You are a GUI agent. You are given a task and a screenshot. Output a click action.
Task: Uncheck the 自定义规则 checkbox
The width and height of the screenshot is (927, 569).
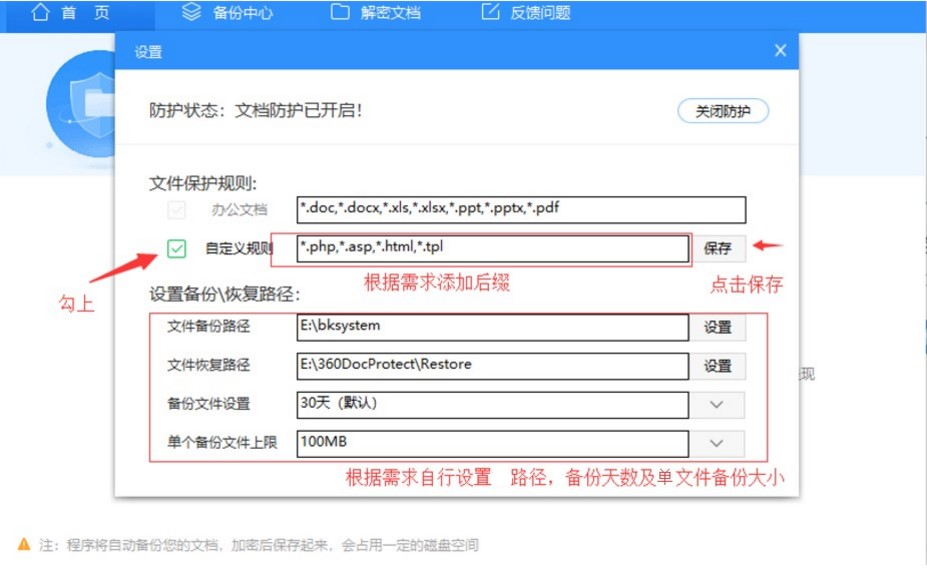176,248
